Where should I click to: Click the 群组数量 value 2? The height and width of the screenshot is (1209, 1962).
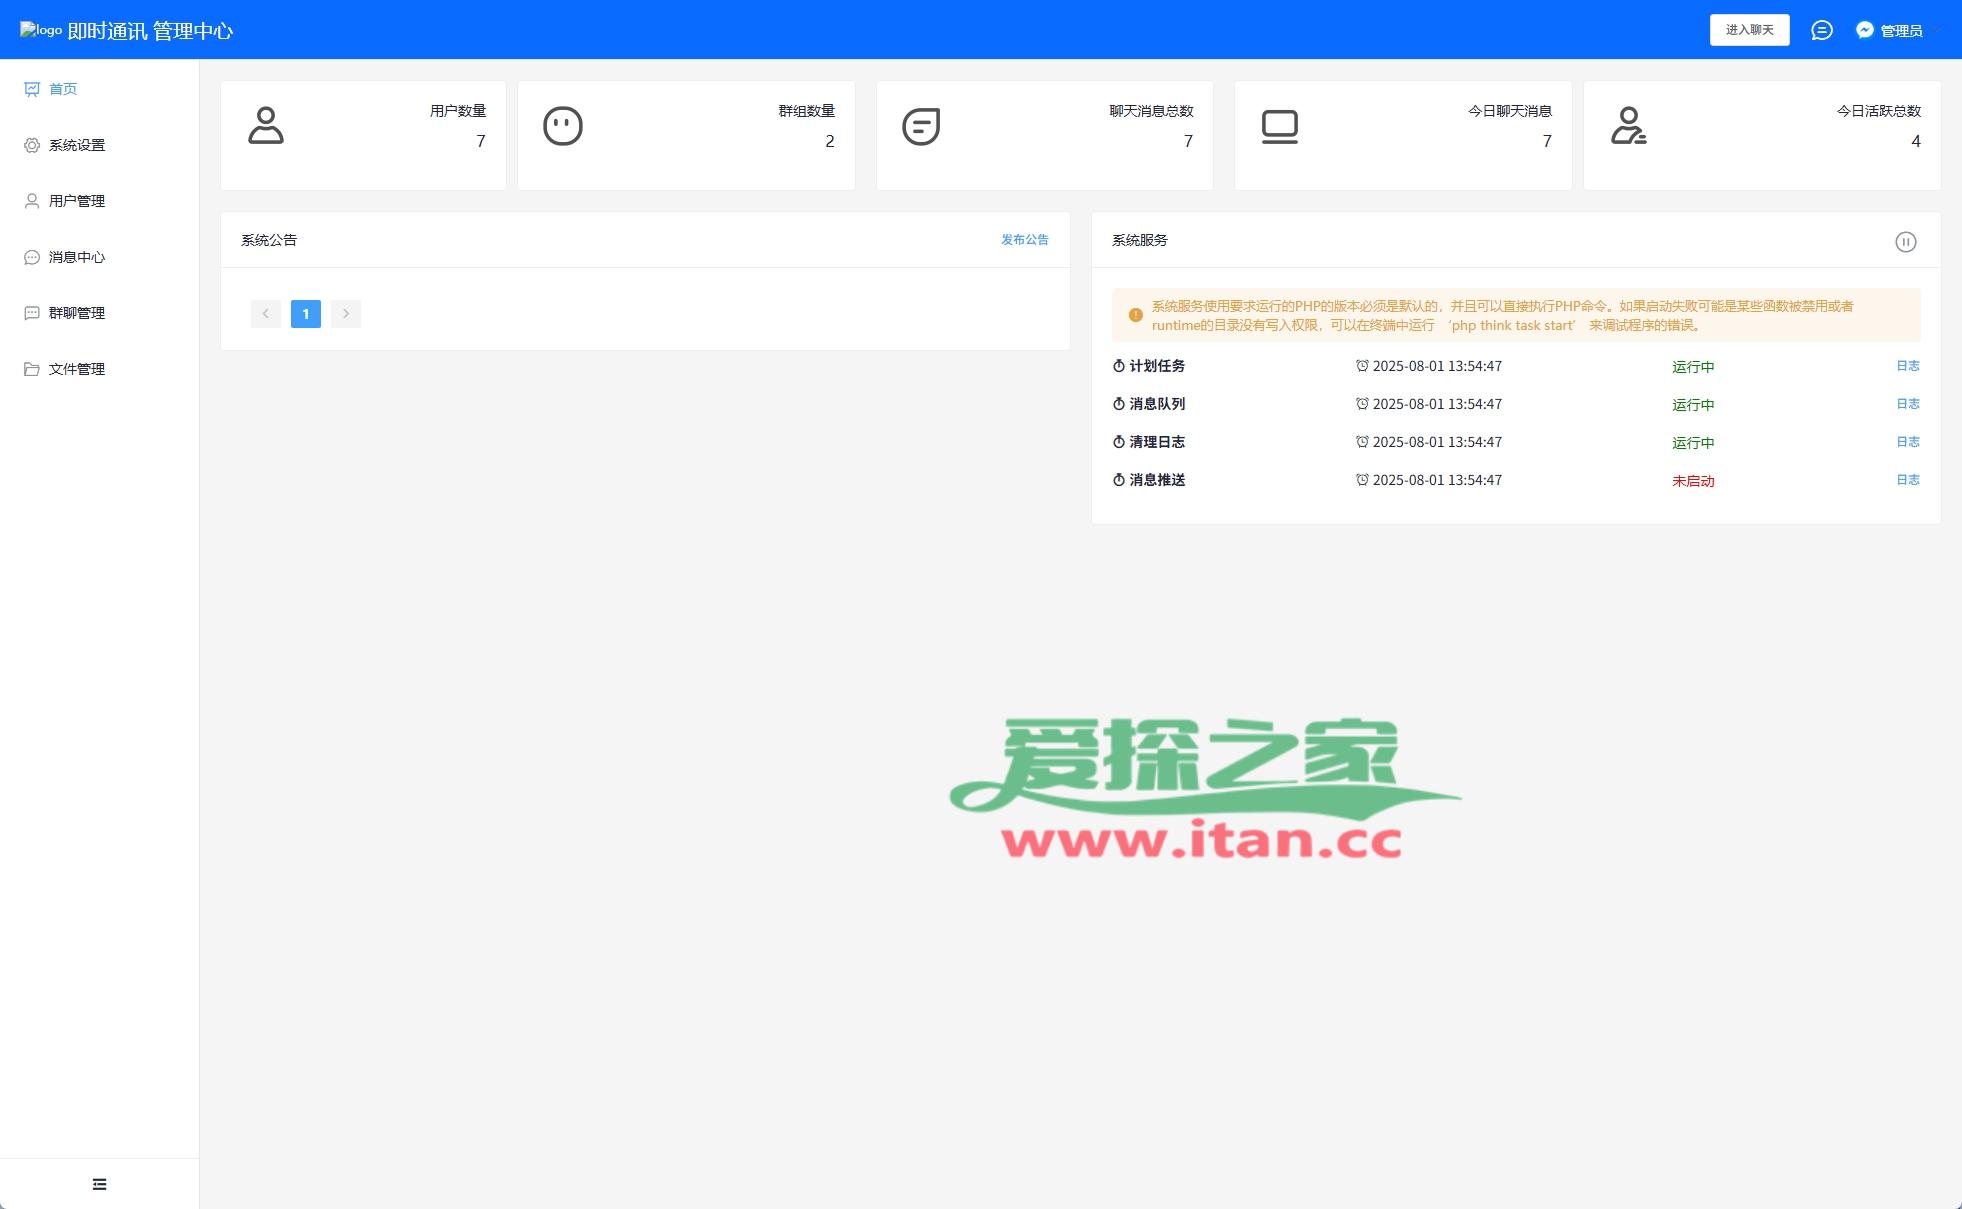click(830, 141)
